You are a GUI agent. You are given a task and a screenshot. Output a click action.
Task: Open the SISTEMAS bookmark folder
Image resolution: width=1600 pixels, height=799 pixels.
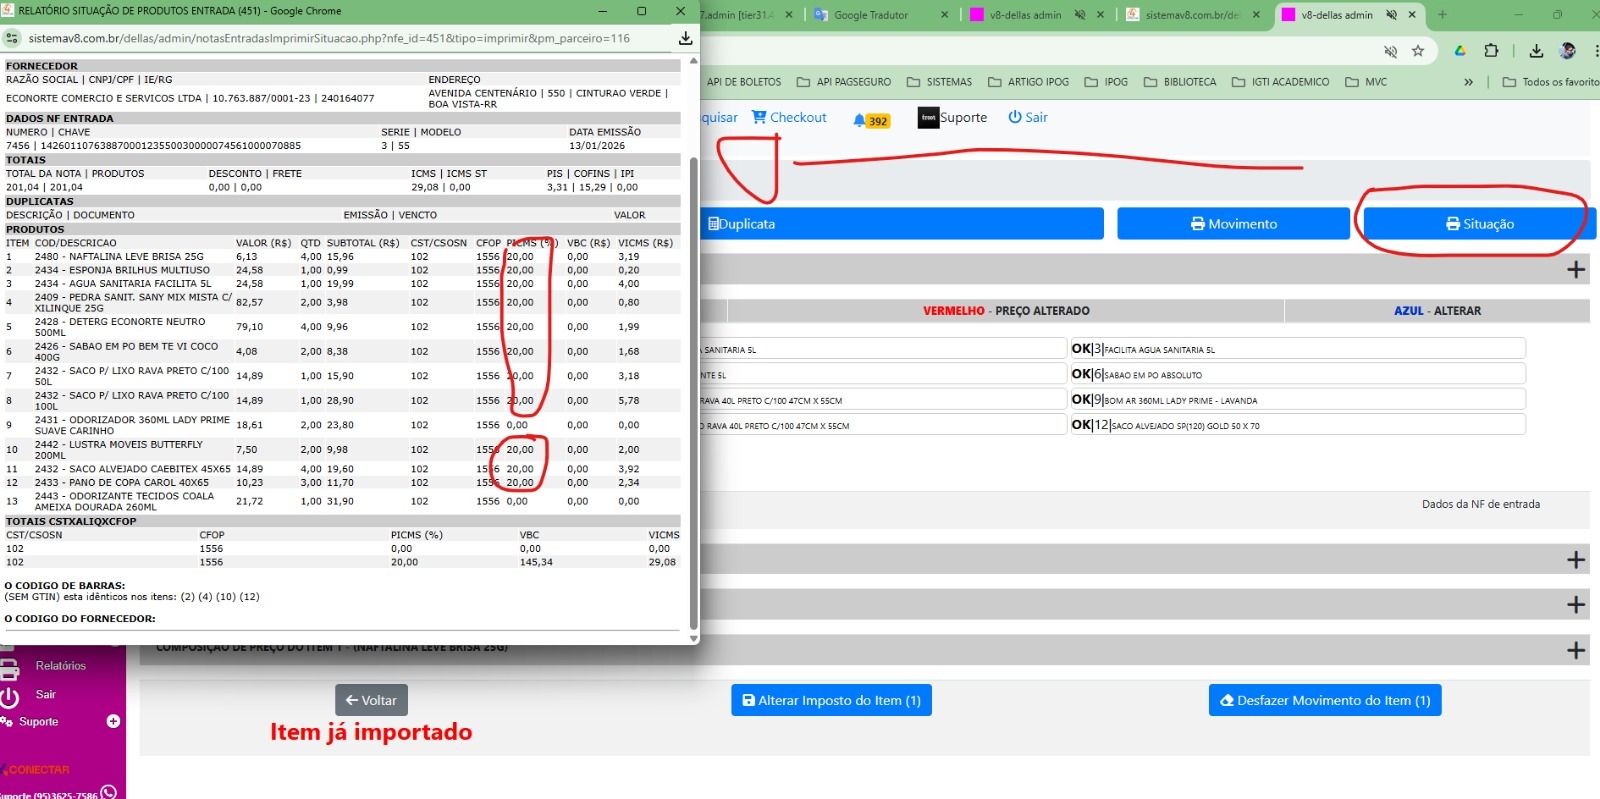click(939, 82)
